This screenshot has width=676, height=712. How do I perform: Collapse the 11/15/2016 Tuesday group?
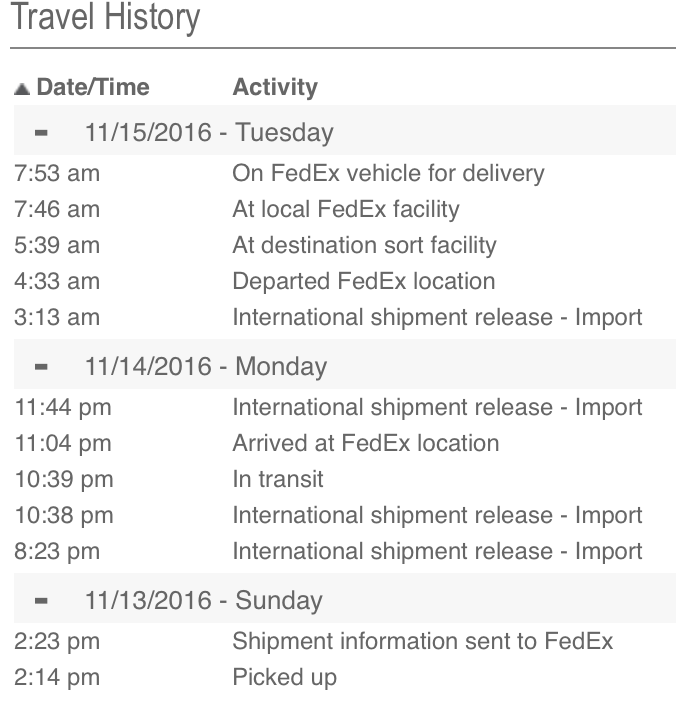pos(41,133)
